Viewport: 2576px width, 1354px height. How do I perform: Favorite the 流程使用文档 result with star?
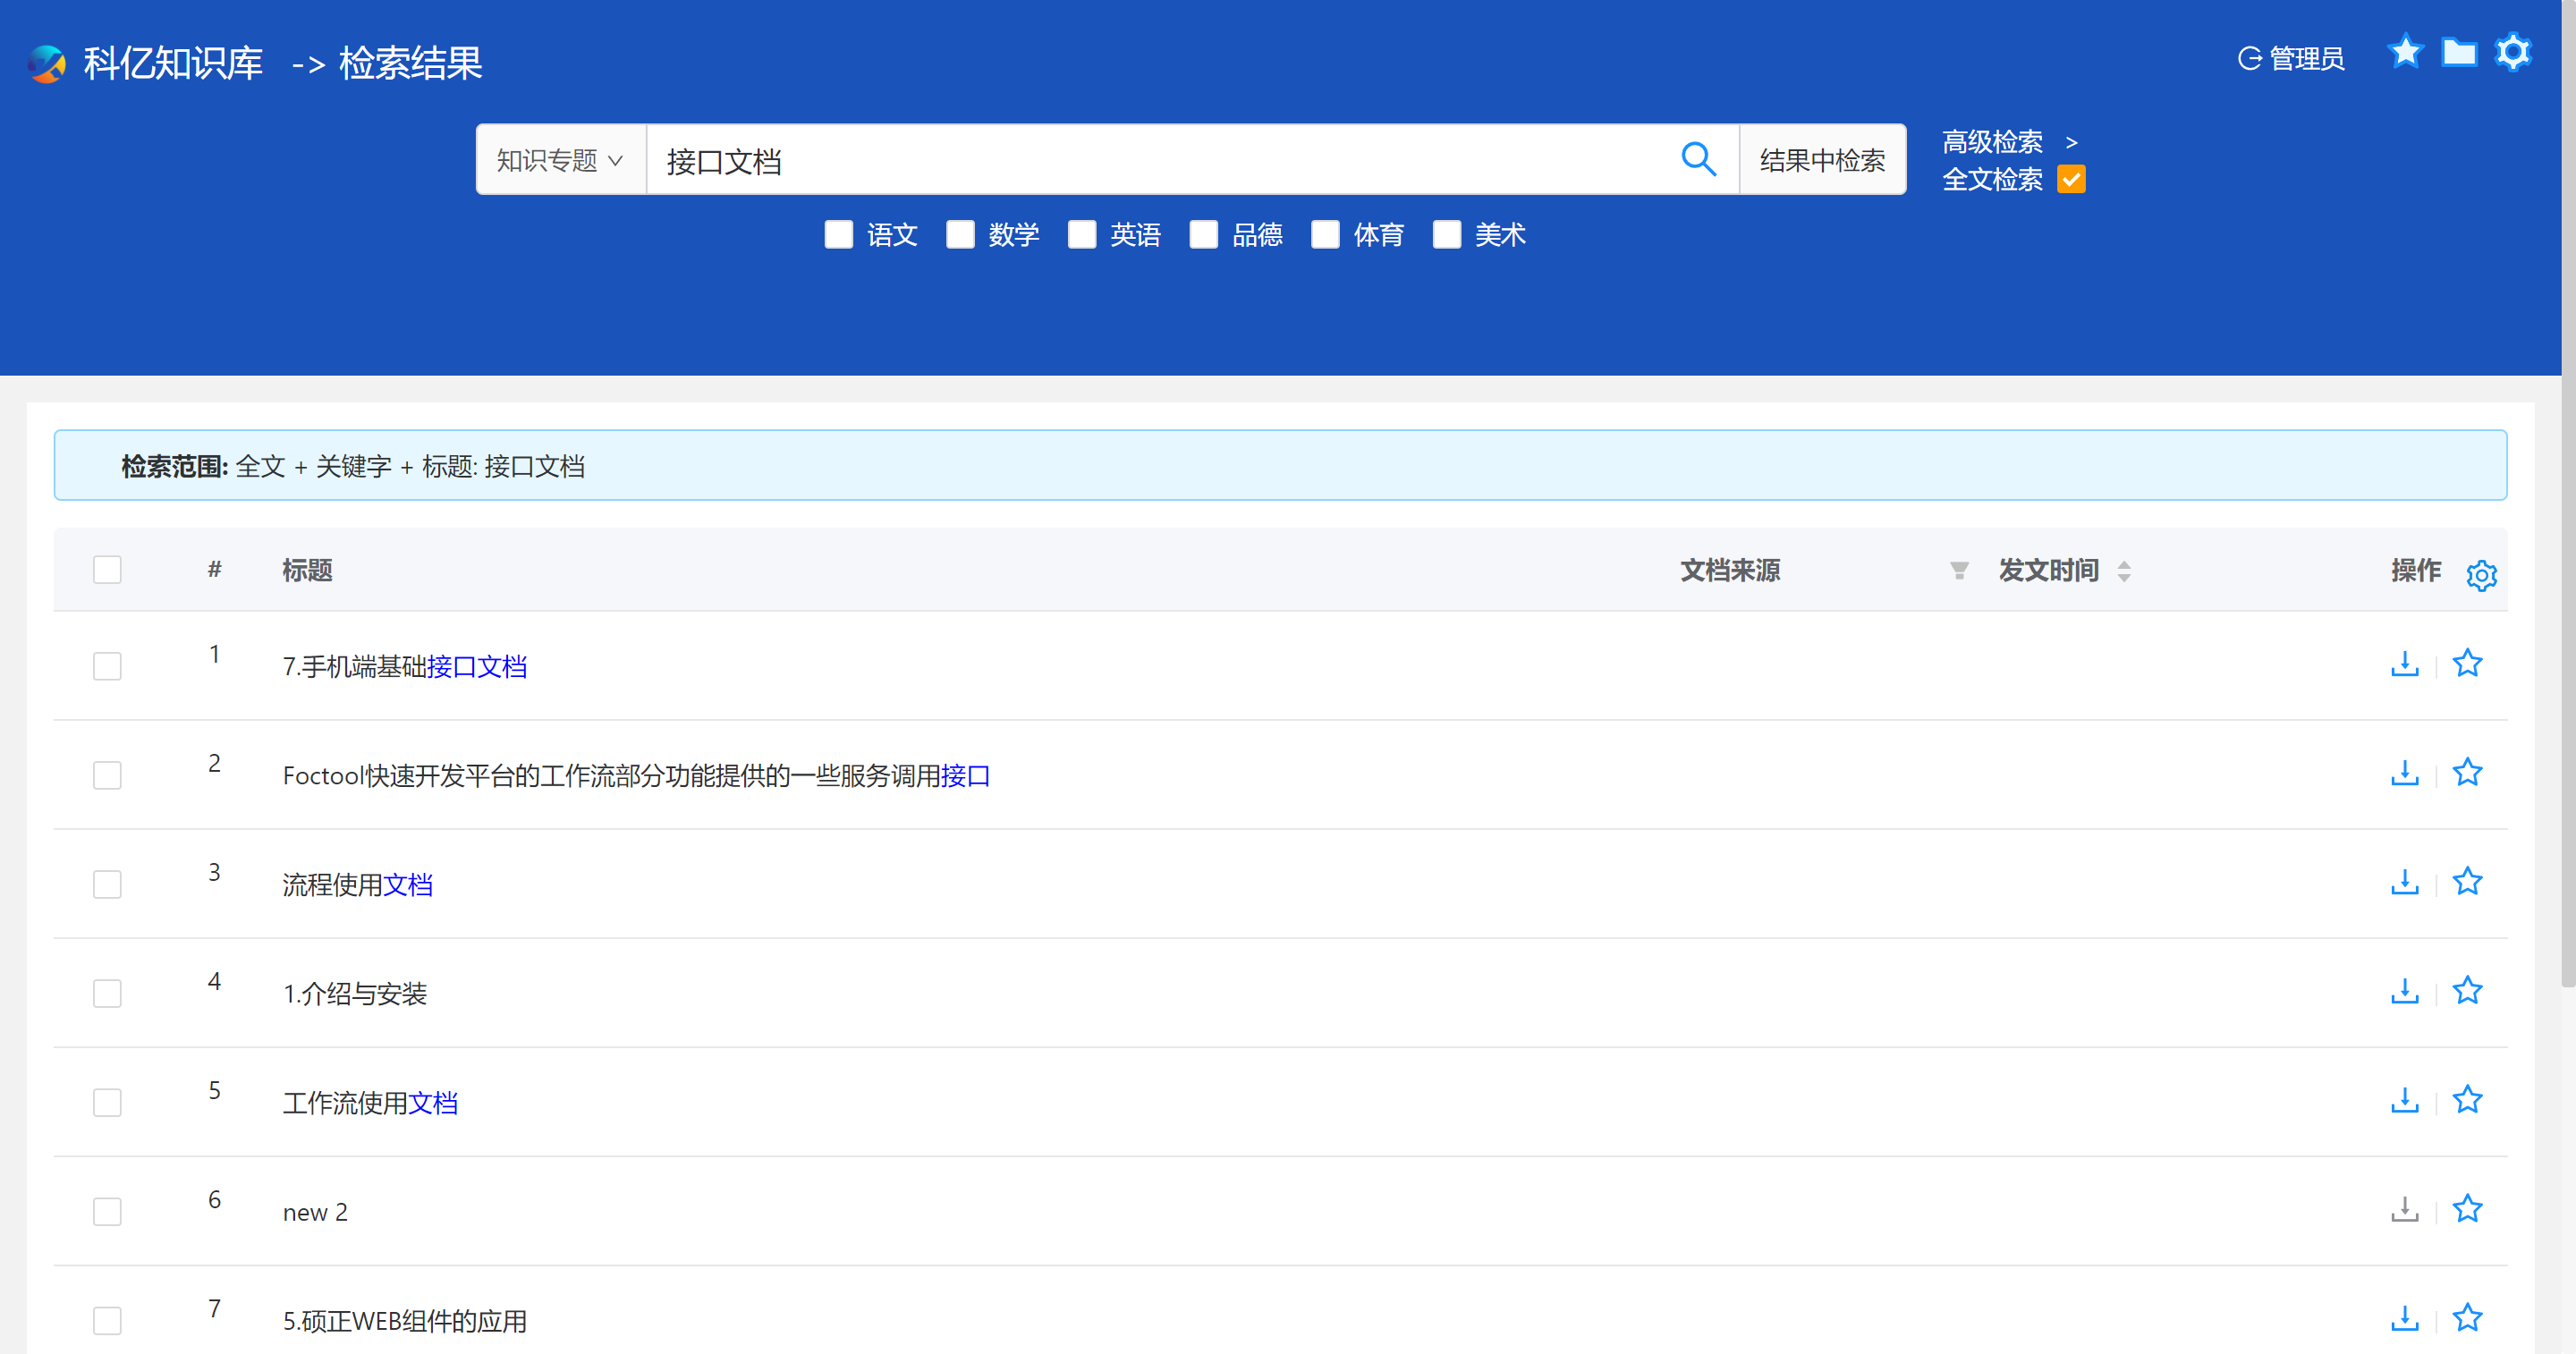(x=2467, y=882)
